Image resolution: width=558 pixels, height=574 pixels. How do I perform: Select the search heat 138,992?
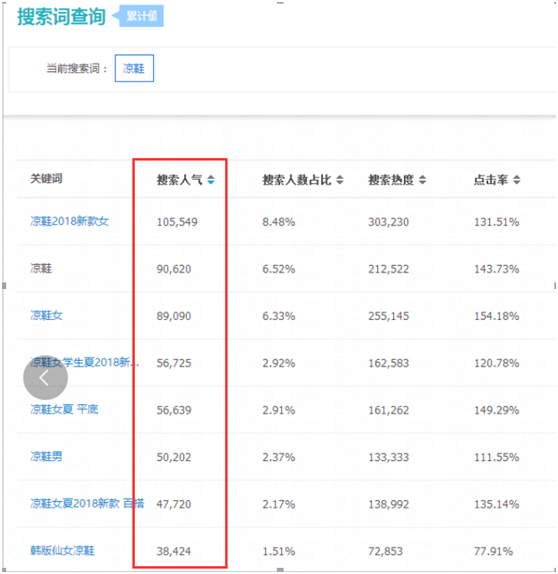tap(388, 504)
